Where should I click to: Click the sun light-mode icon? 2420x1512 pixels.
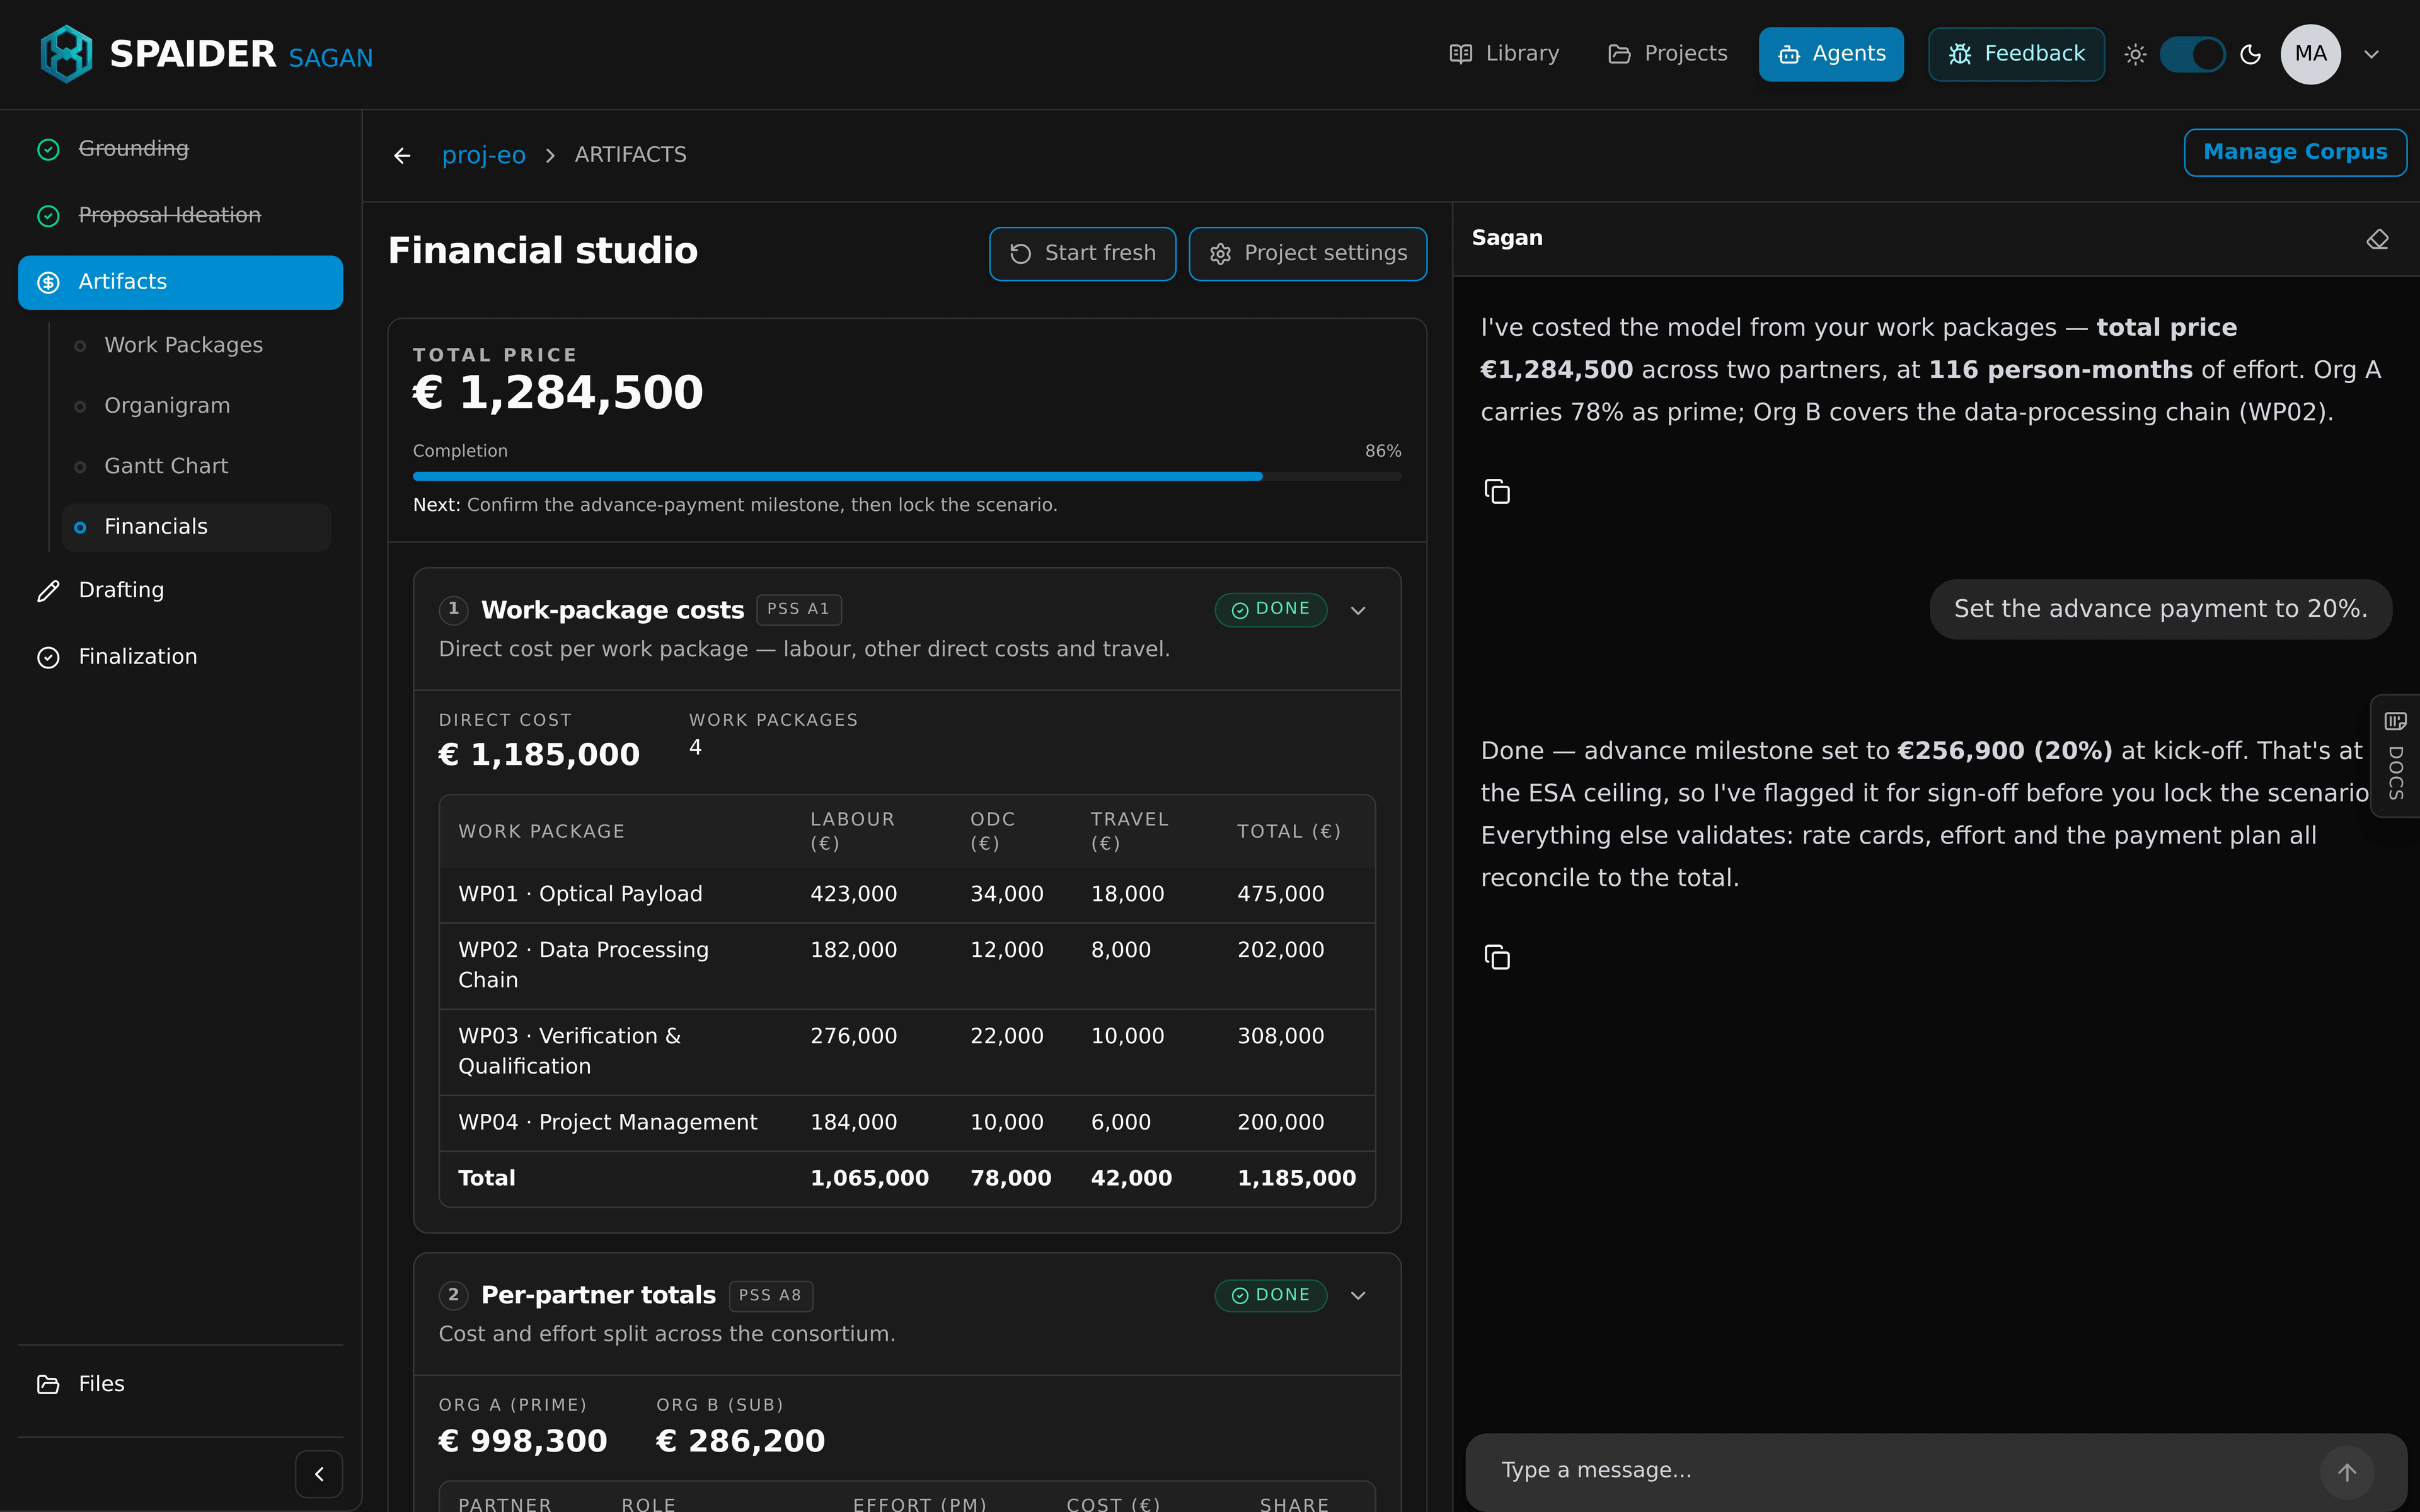pos(2135,54)
